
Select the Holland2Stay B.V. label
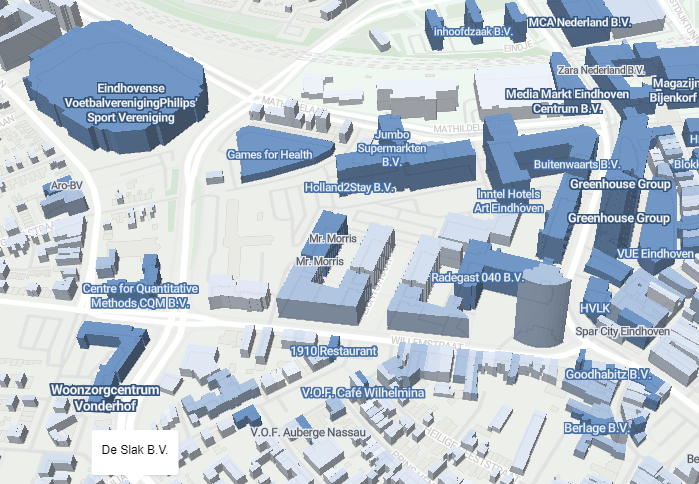[x=350, y=188]
